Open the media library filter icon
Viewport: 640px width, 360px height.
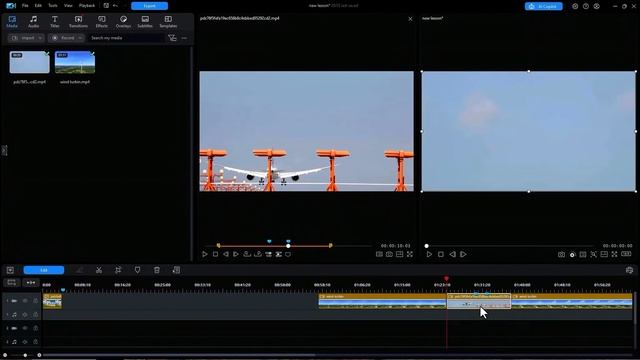(172, 38)
